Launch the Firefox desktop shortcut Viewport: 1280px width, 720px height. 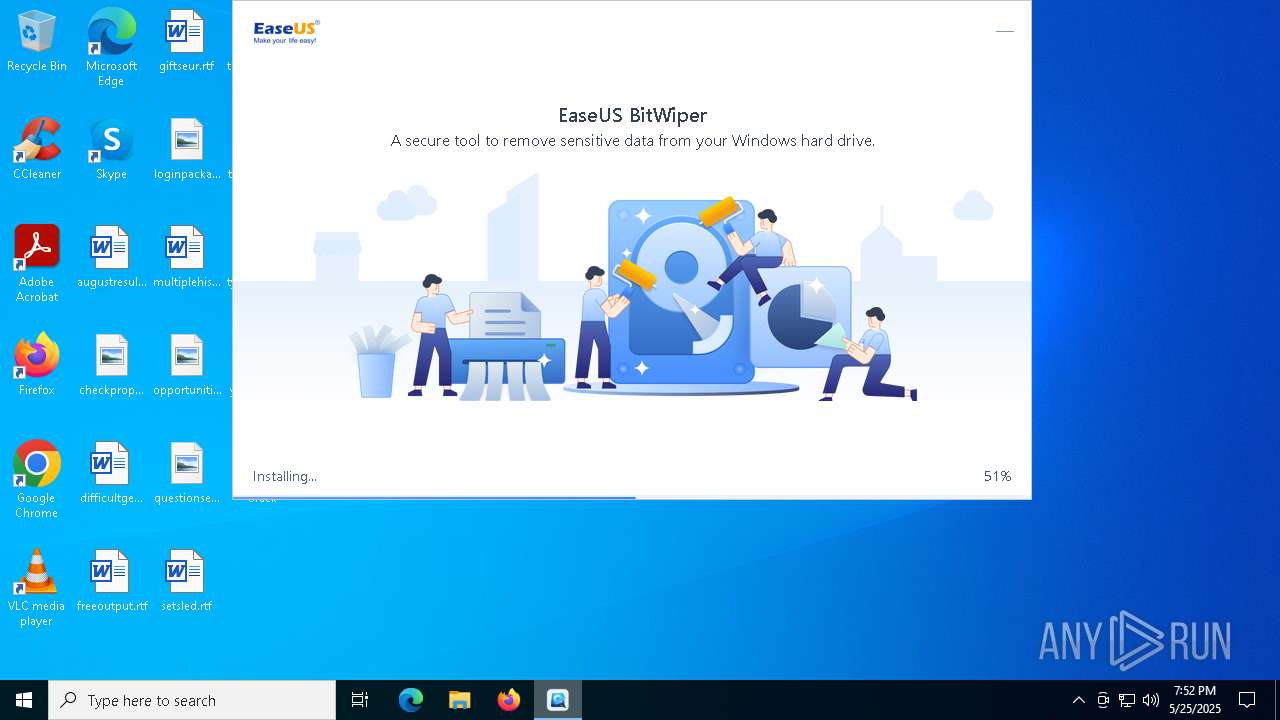click(37, 366)
